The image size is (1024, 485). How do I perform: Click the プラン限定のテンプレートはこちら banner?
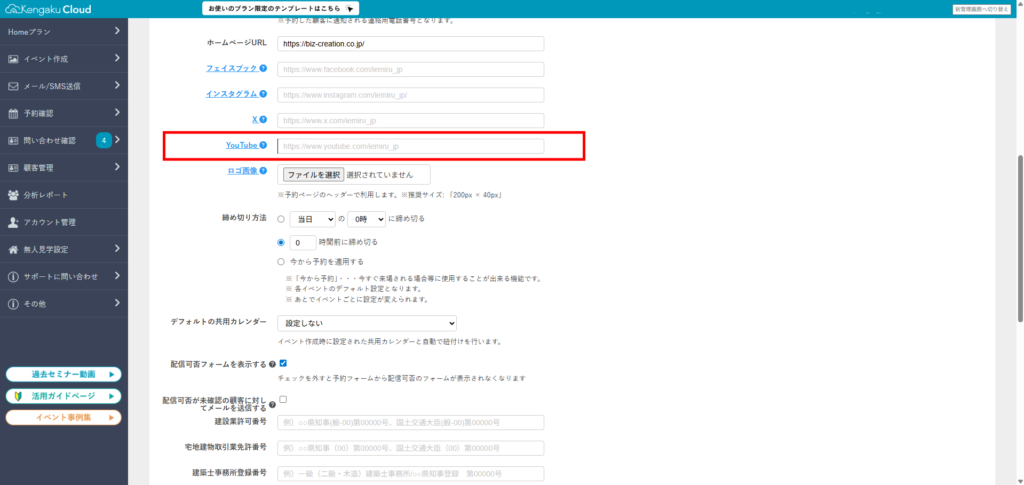click(281, 8)
